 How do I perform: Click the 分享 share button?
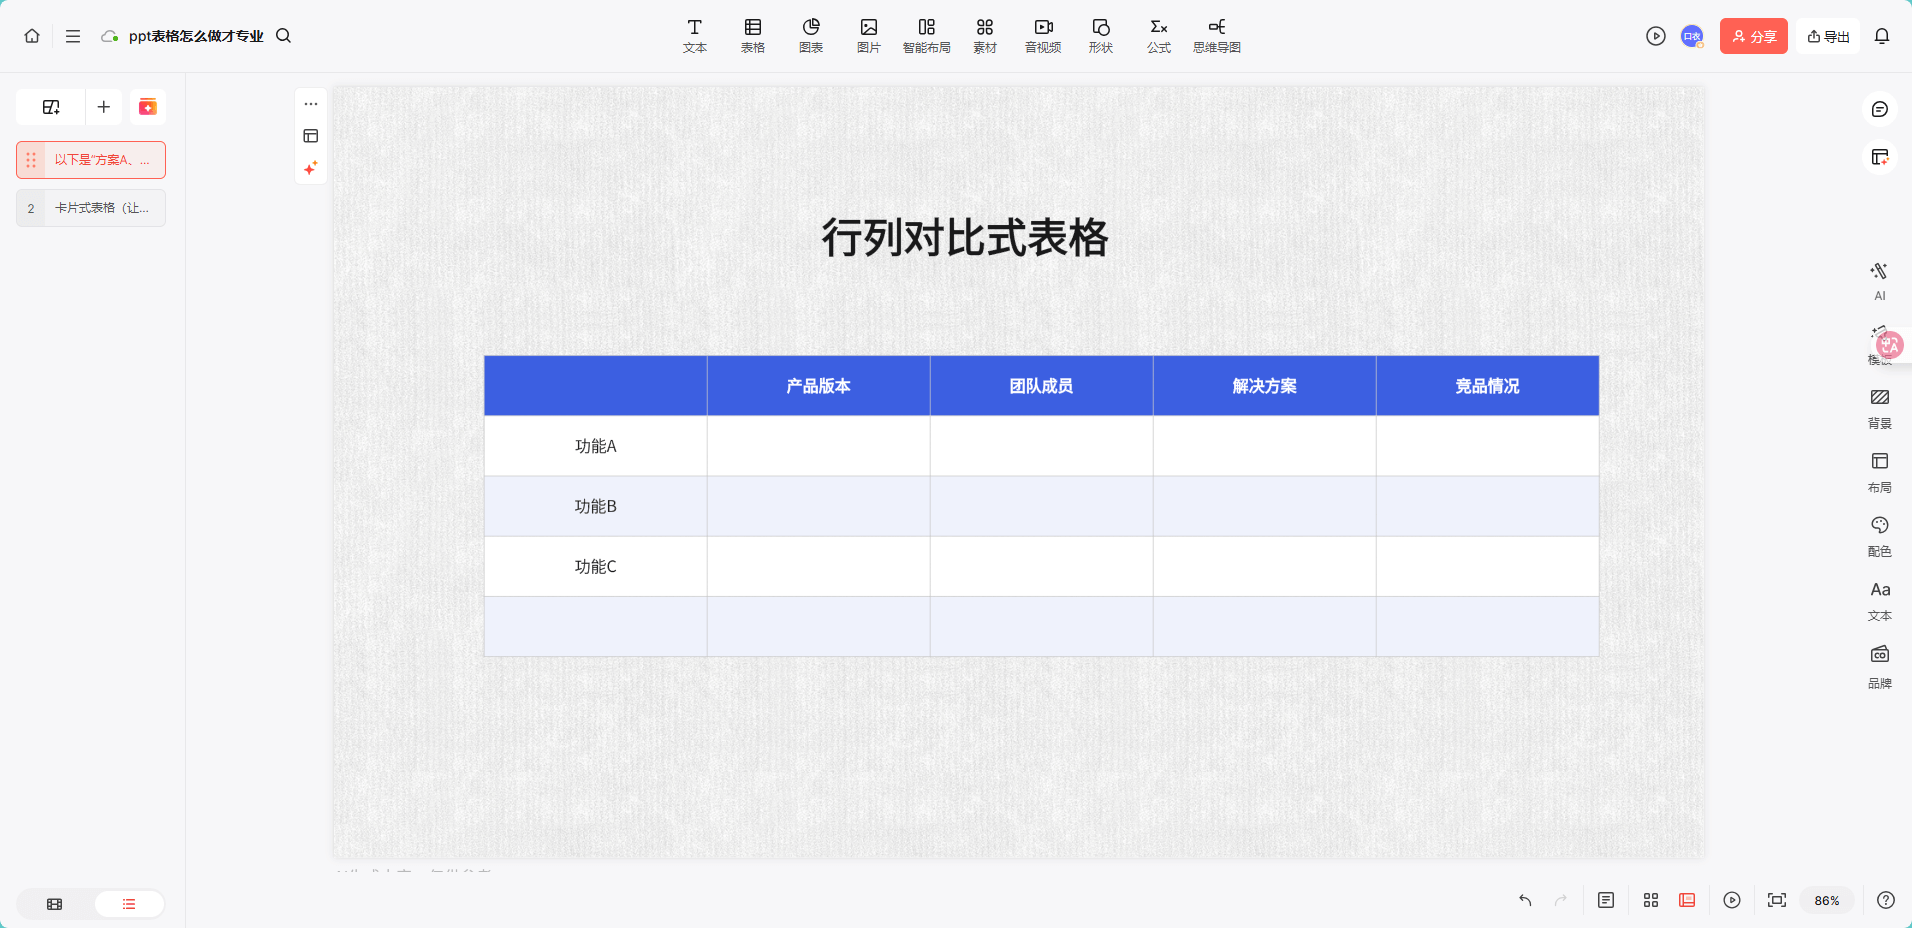coord(1753,35)
